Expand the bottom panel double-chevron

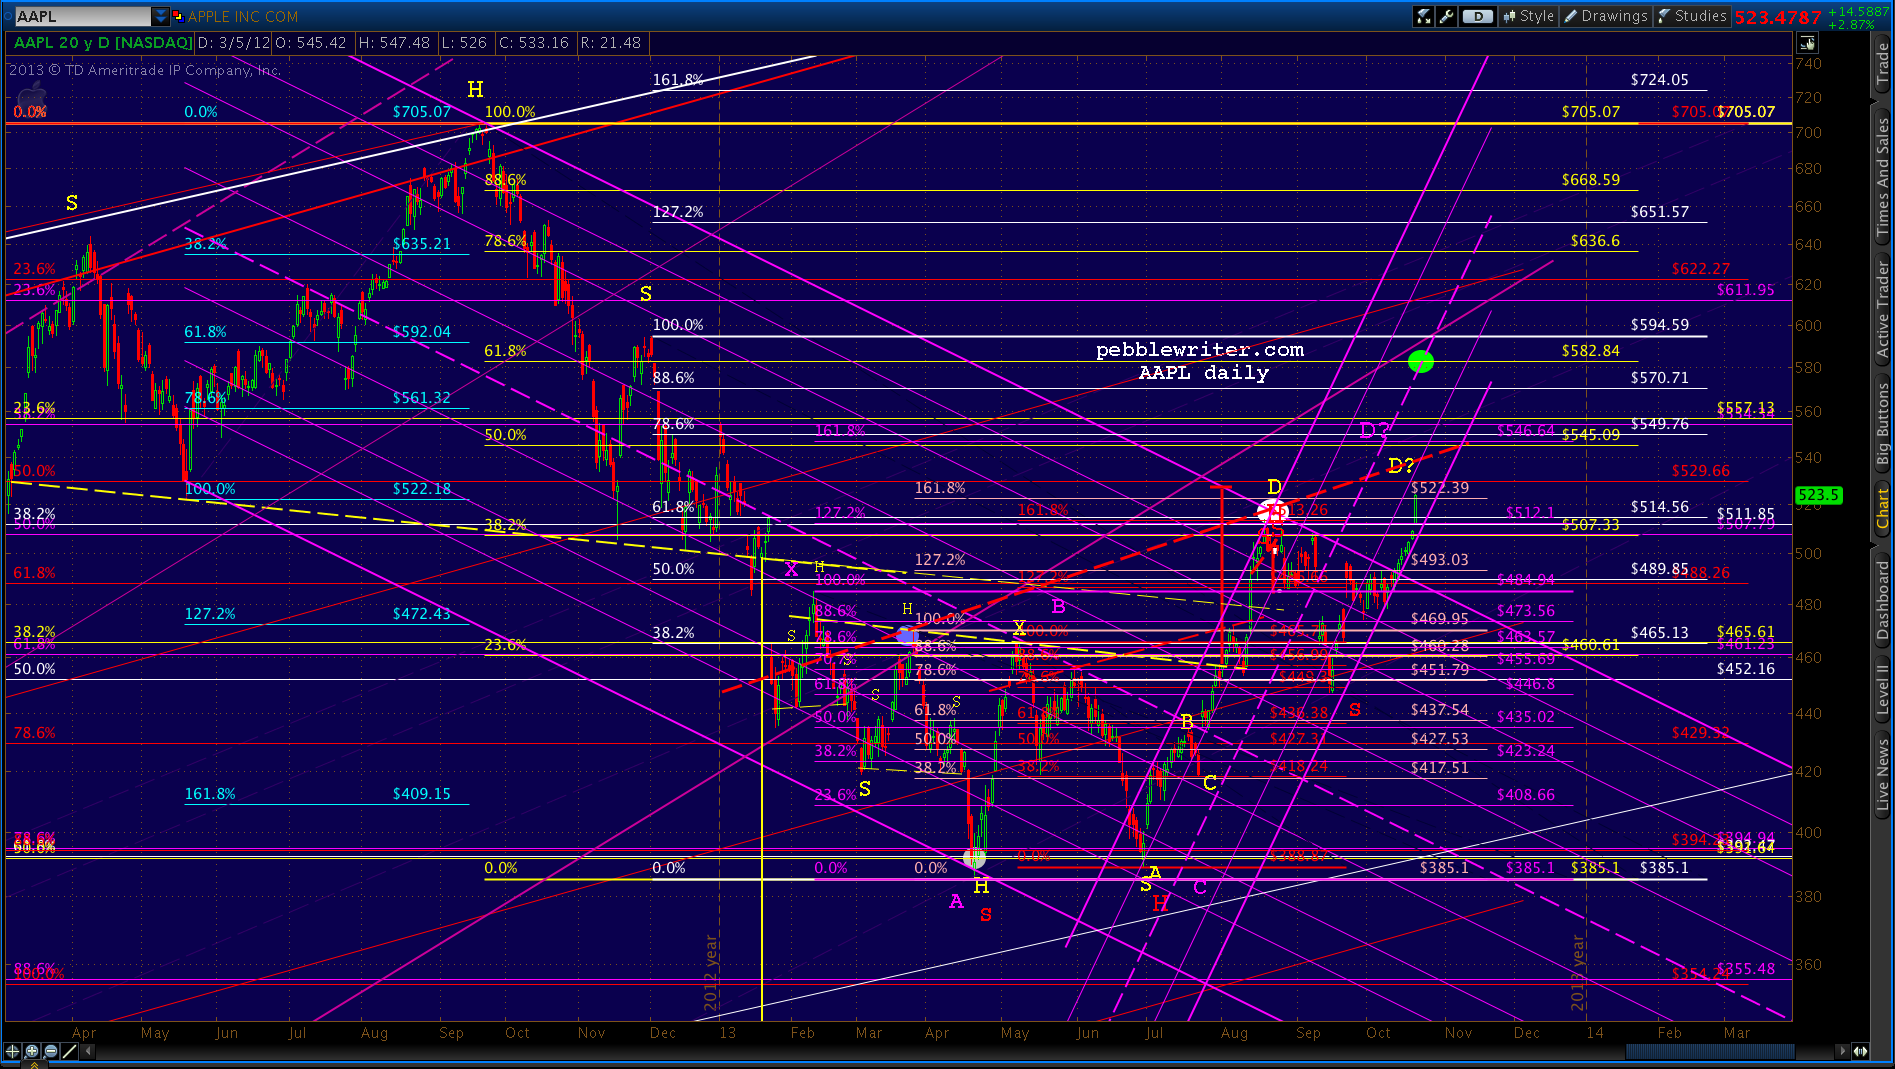(33, 1065)
